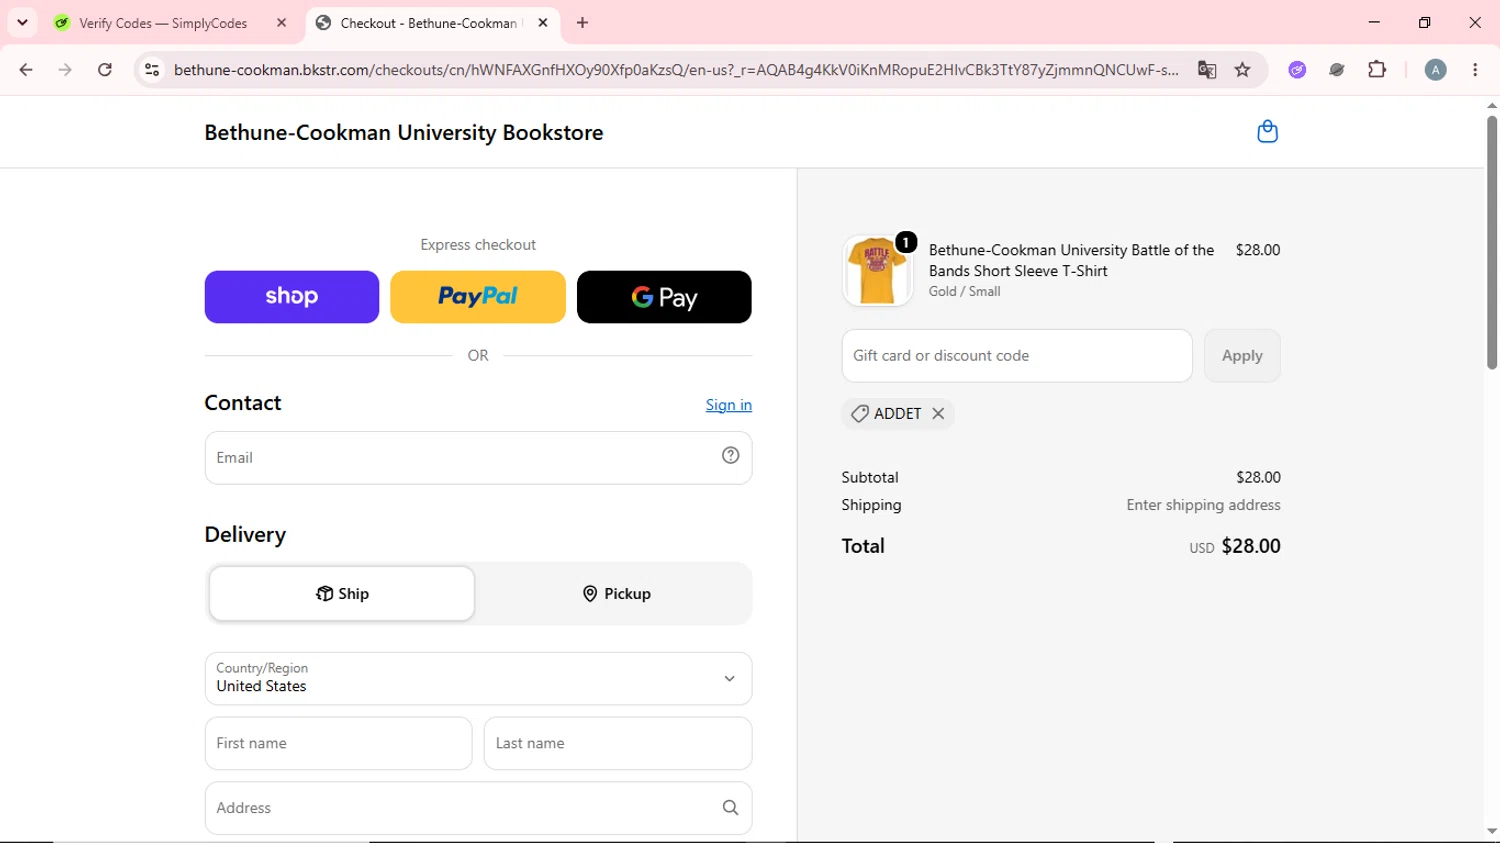Focus the Last name field

618,743
